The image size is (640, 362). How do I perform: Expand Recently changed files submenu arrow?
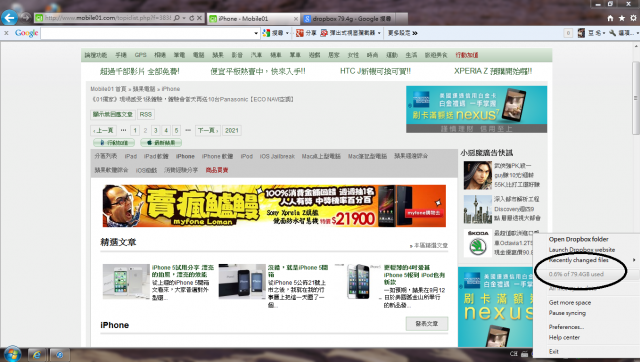pos(634,260)
